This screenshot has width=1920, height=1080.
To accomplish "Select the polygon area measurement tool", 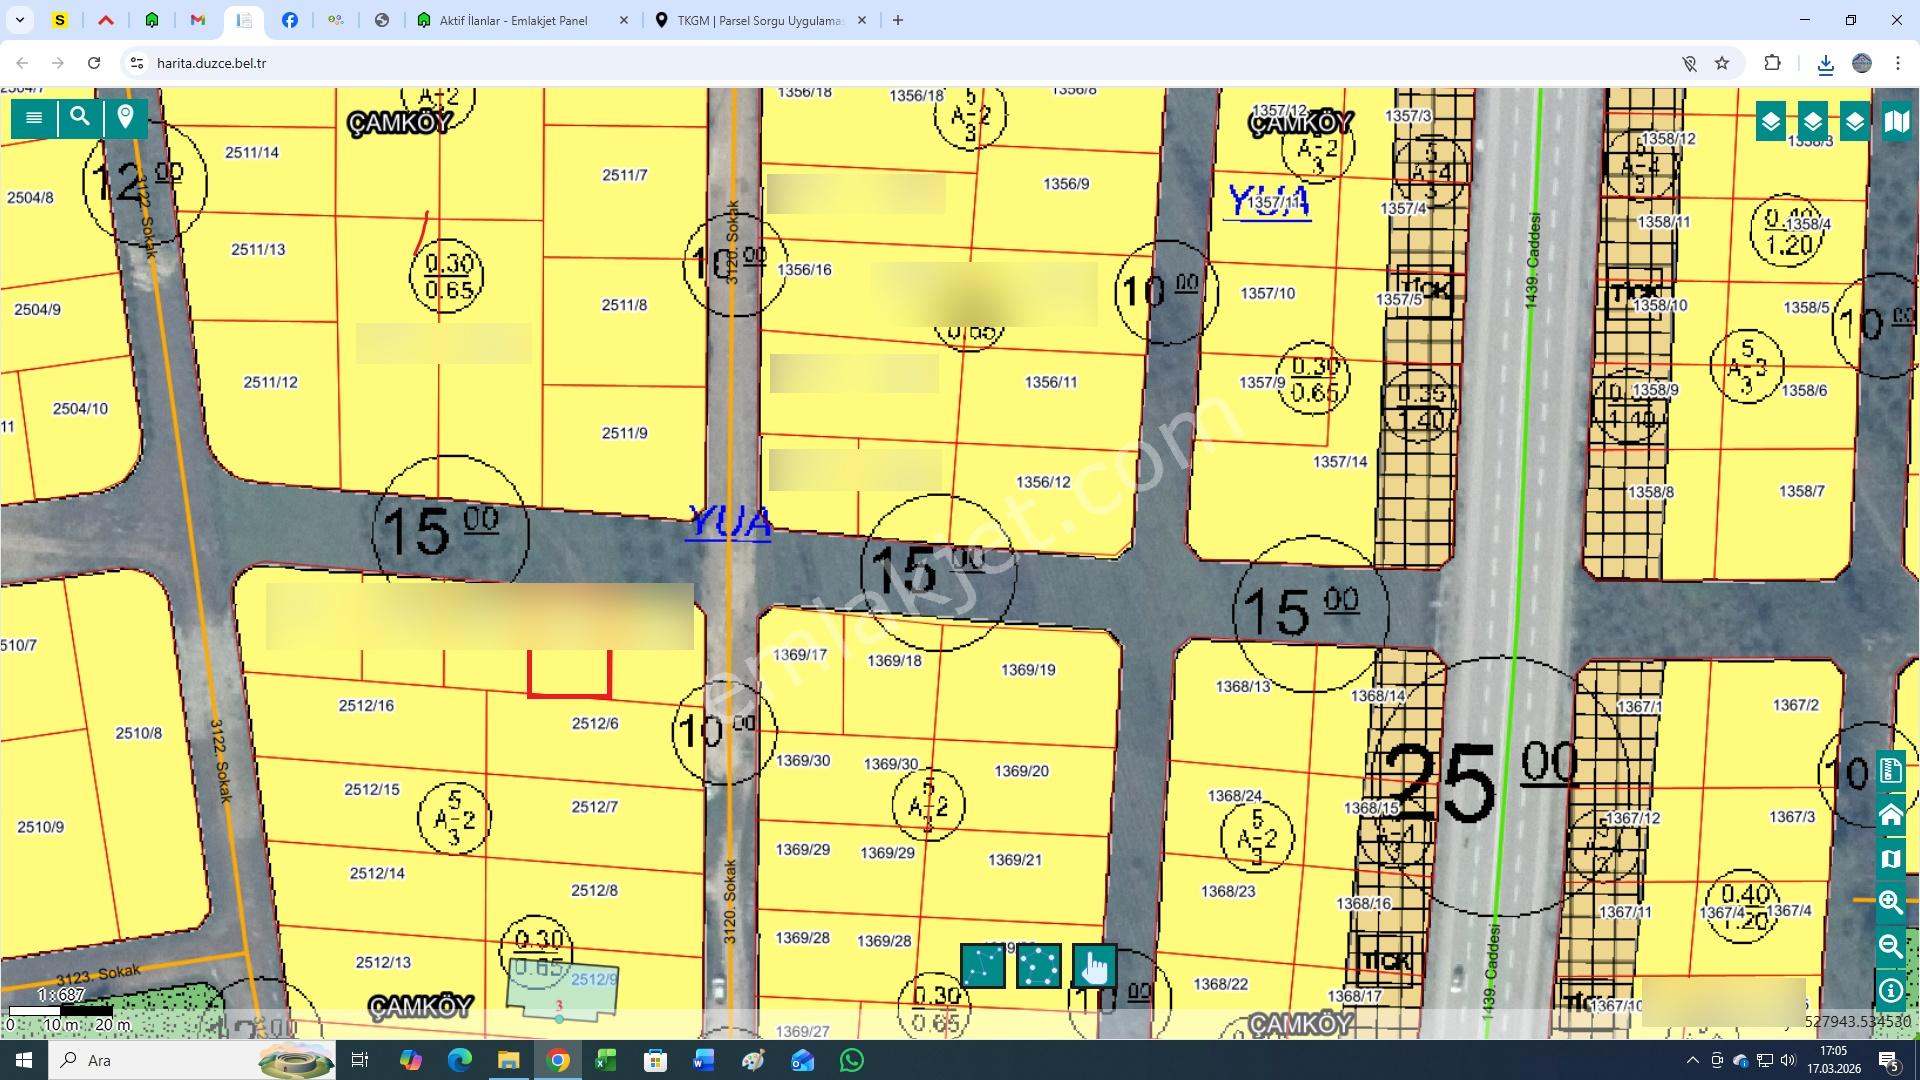I will tap(1039, 966).
